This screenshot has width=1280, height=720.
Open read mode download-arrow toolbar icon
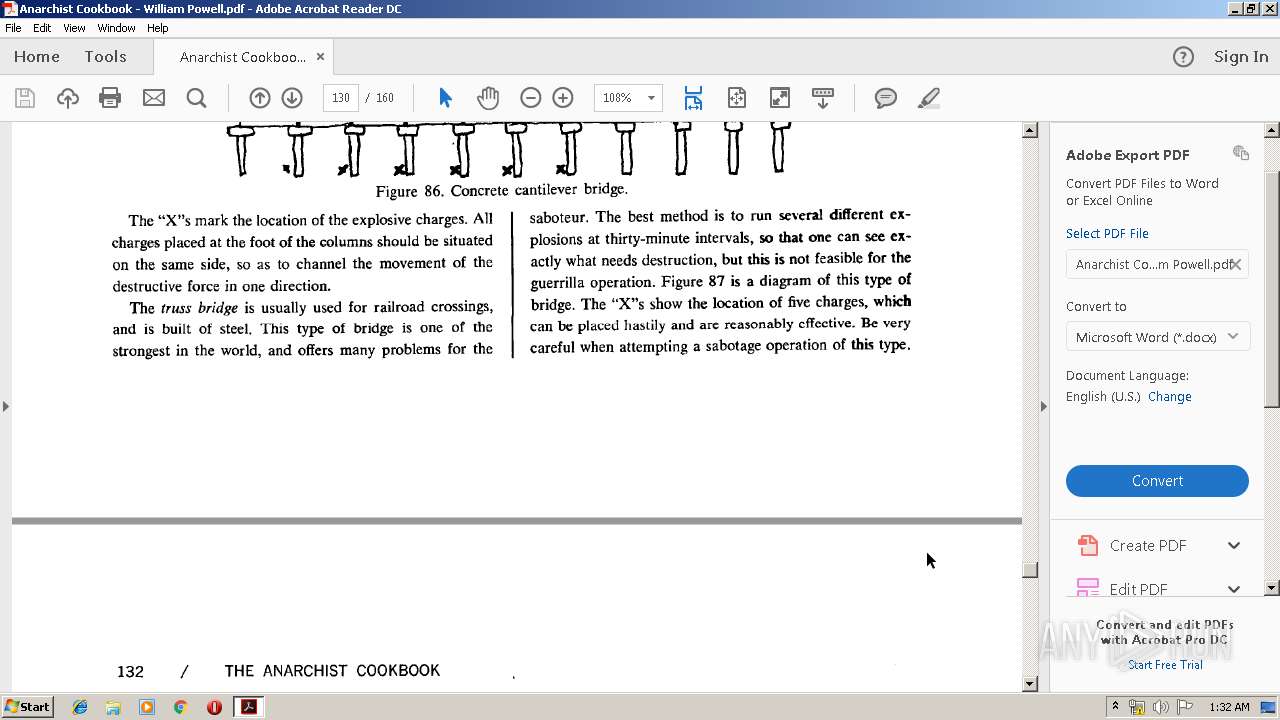(823, 98)
